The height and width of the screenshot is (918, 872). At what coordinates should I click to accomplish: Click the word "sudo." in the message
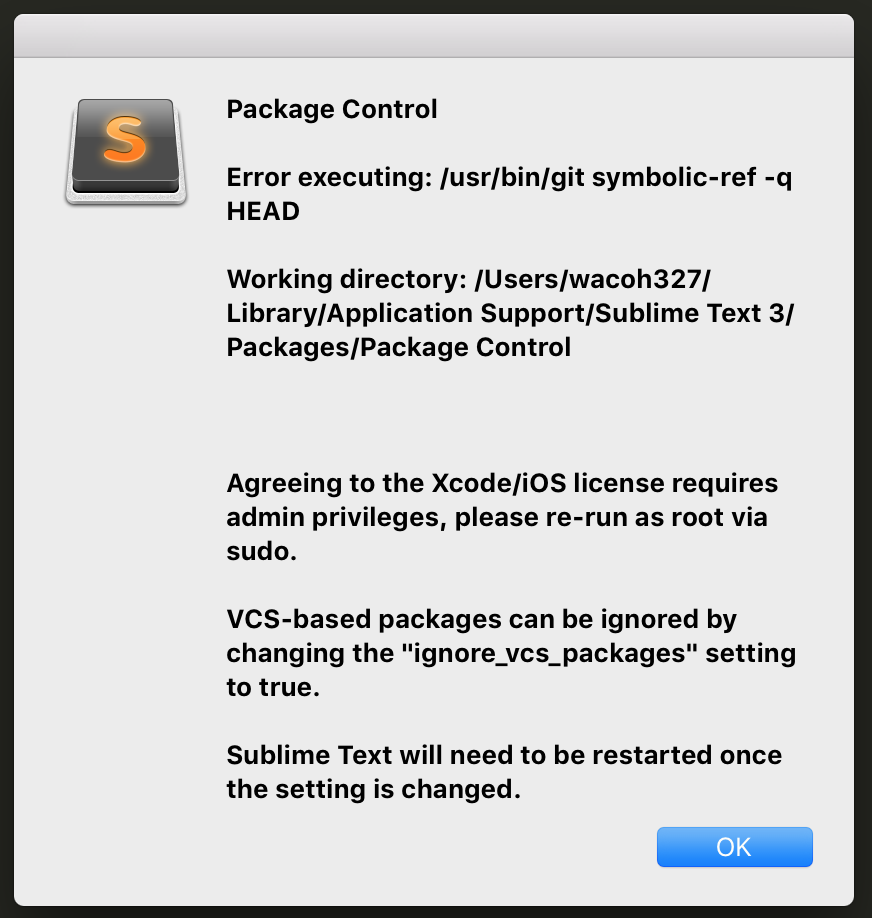click(262, 551)
